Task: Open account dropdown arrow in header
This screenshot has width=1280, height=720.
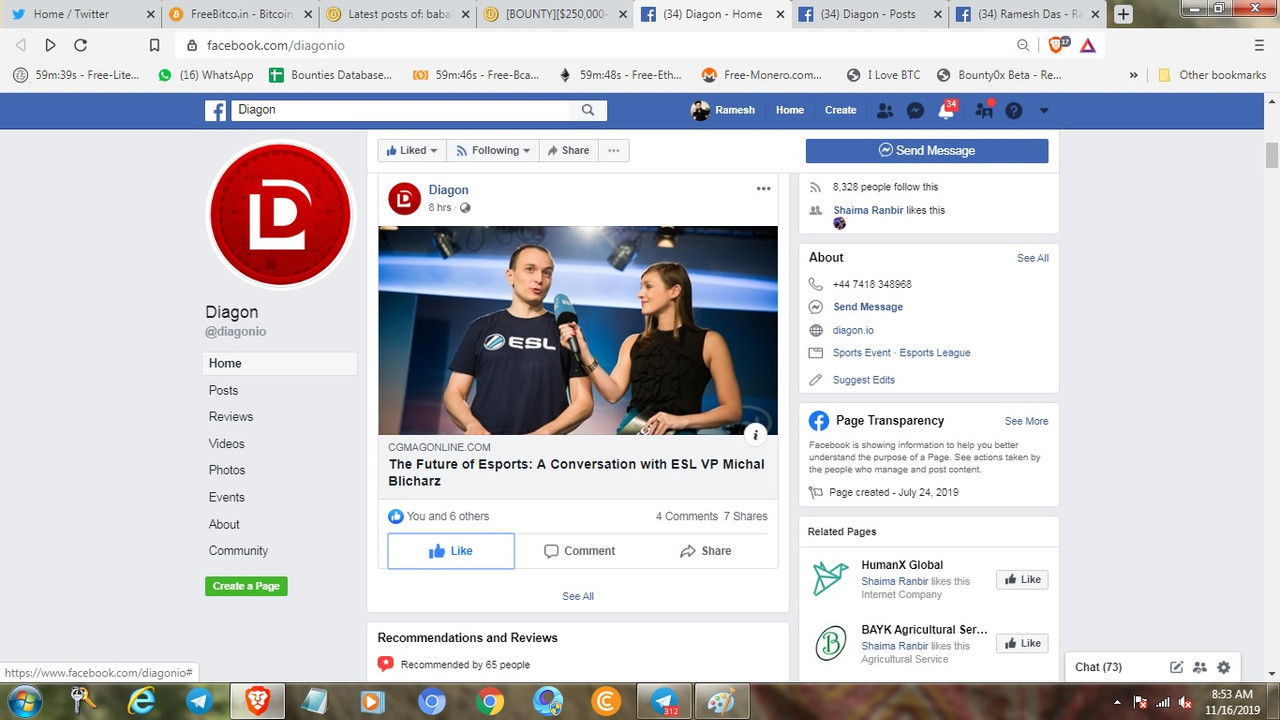Action: (x=1044, y=111)
